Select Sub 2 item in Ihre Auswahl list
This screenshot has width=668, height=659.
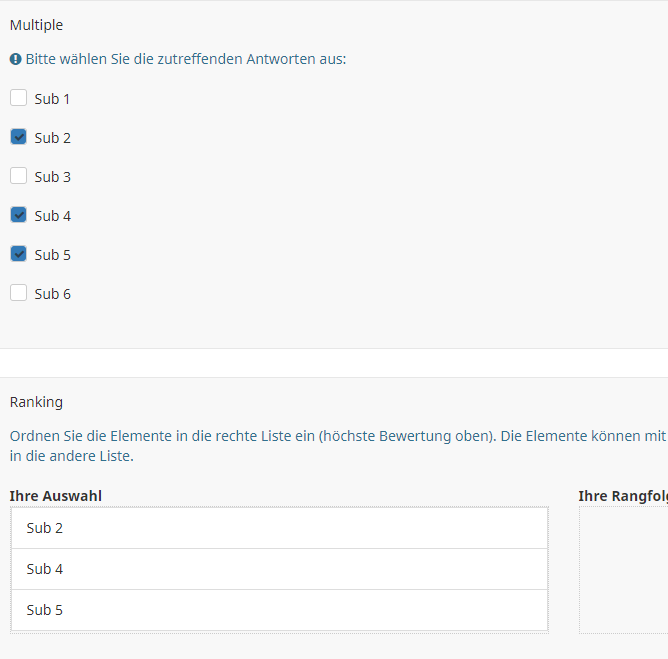279,528
